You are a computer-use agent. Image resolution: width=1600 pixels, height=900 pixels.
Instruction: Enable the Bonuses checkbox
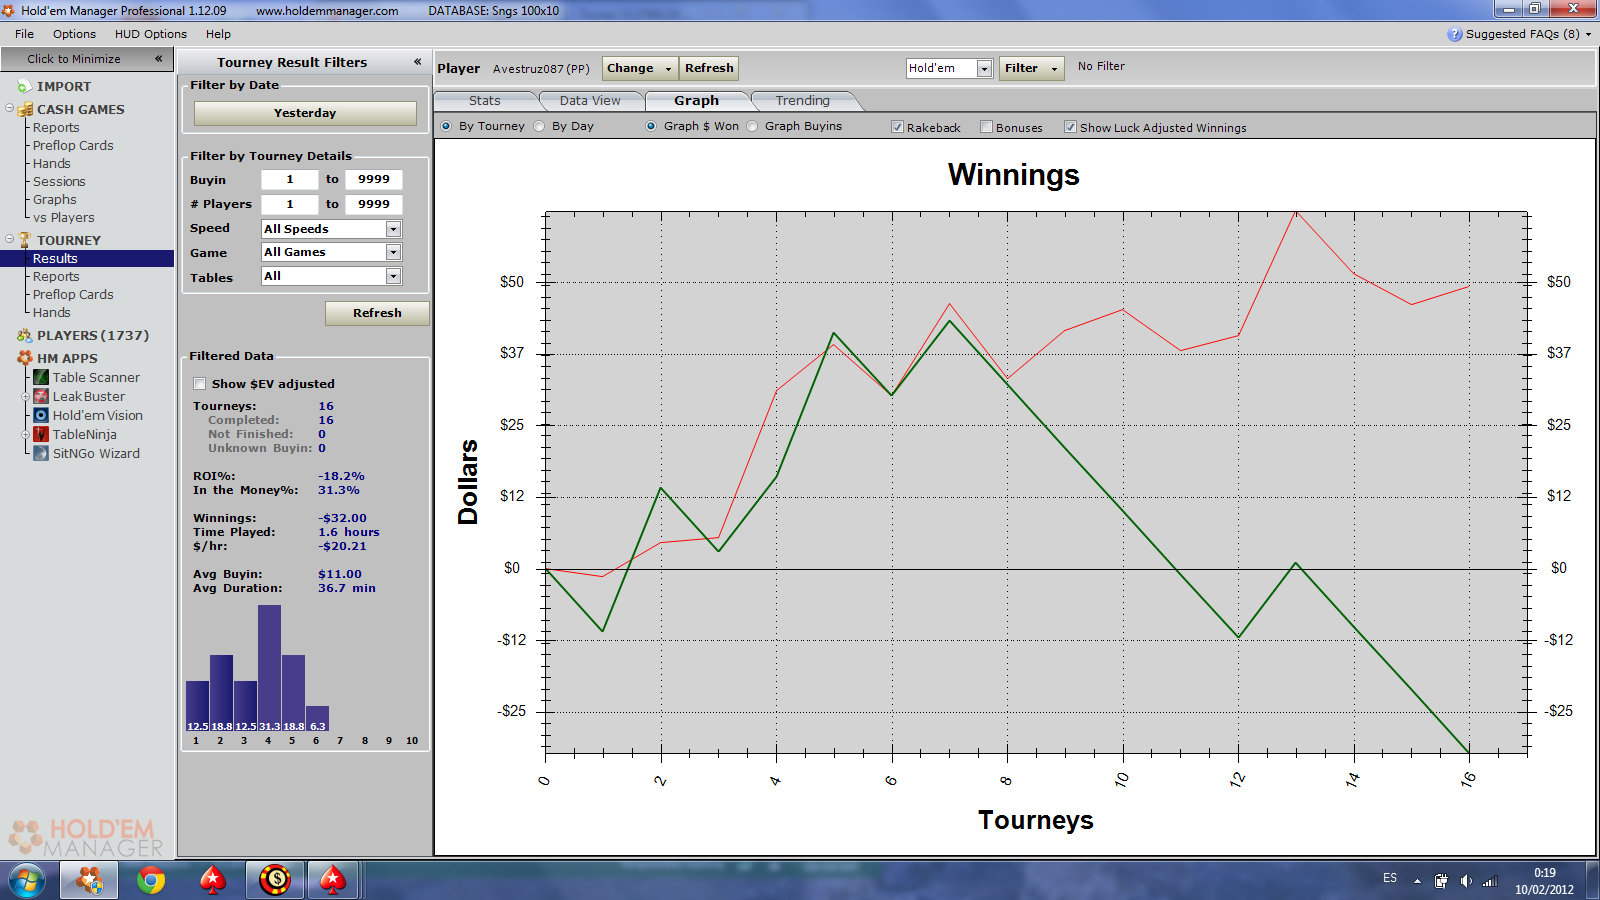(x=986, y=127)
